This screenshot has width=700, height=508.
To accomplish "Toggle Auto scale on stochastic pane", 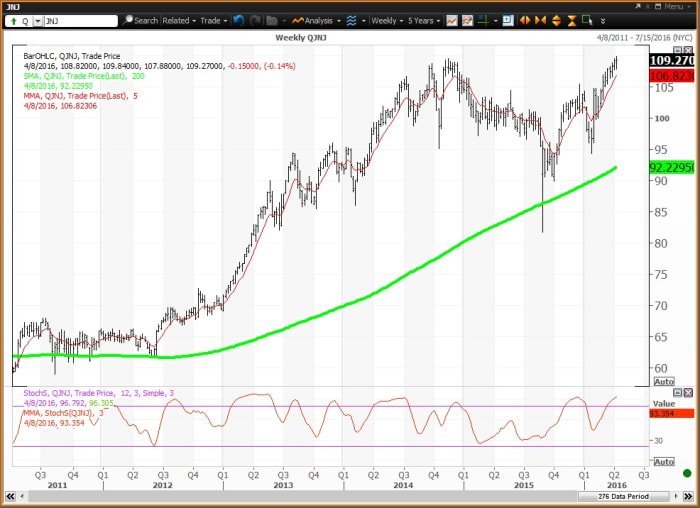I will point(663,462).
